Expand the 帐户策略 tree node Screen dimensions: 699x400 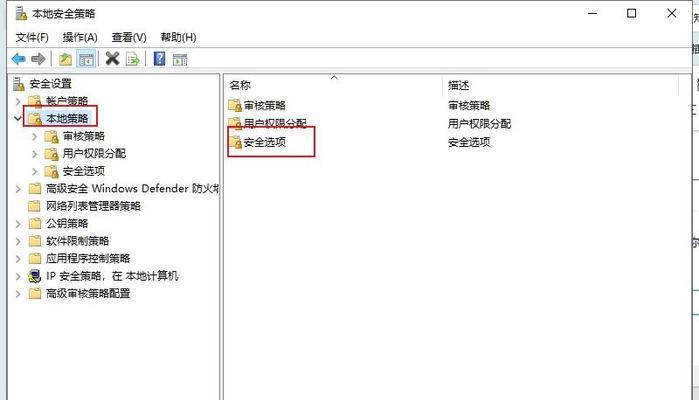tap(18, 101)
